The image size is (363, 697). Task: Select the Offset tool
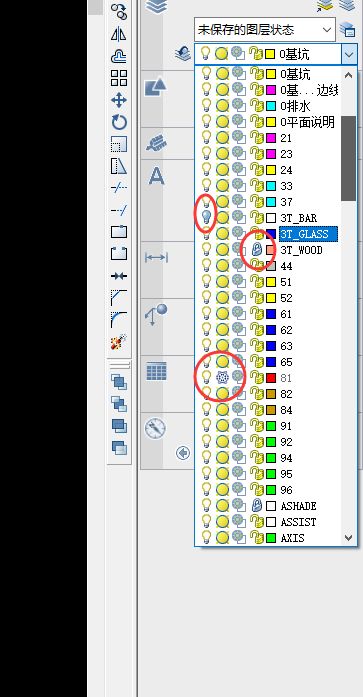coord(119,56)
